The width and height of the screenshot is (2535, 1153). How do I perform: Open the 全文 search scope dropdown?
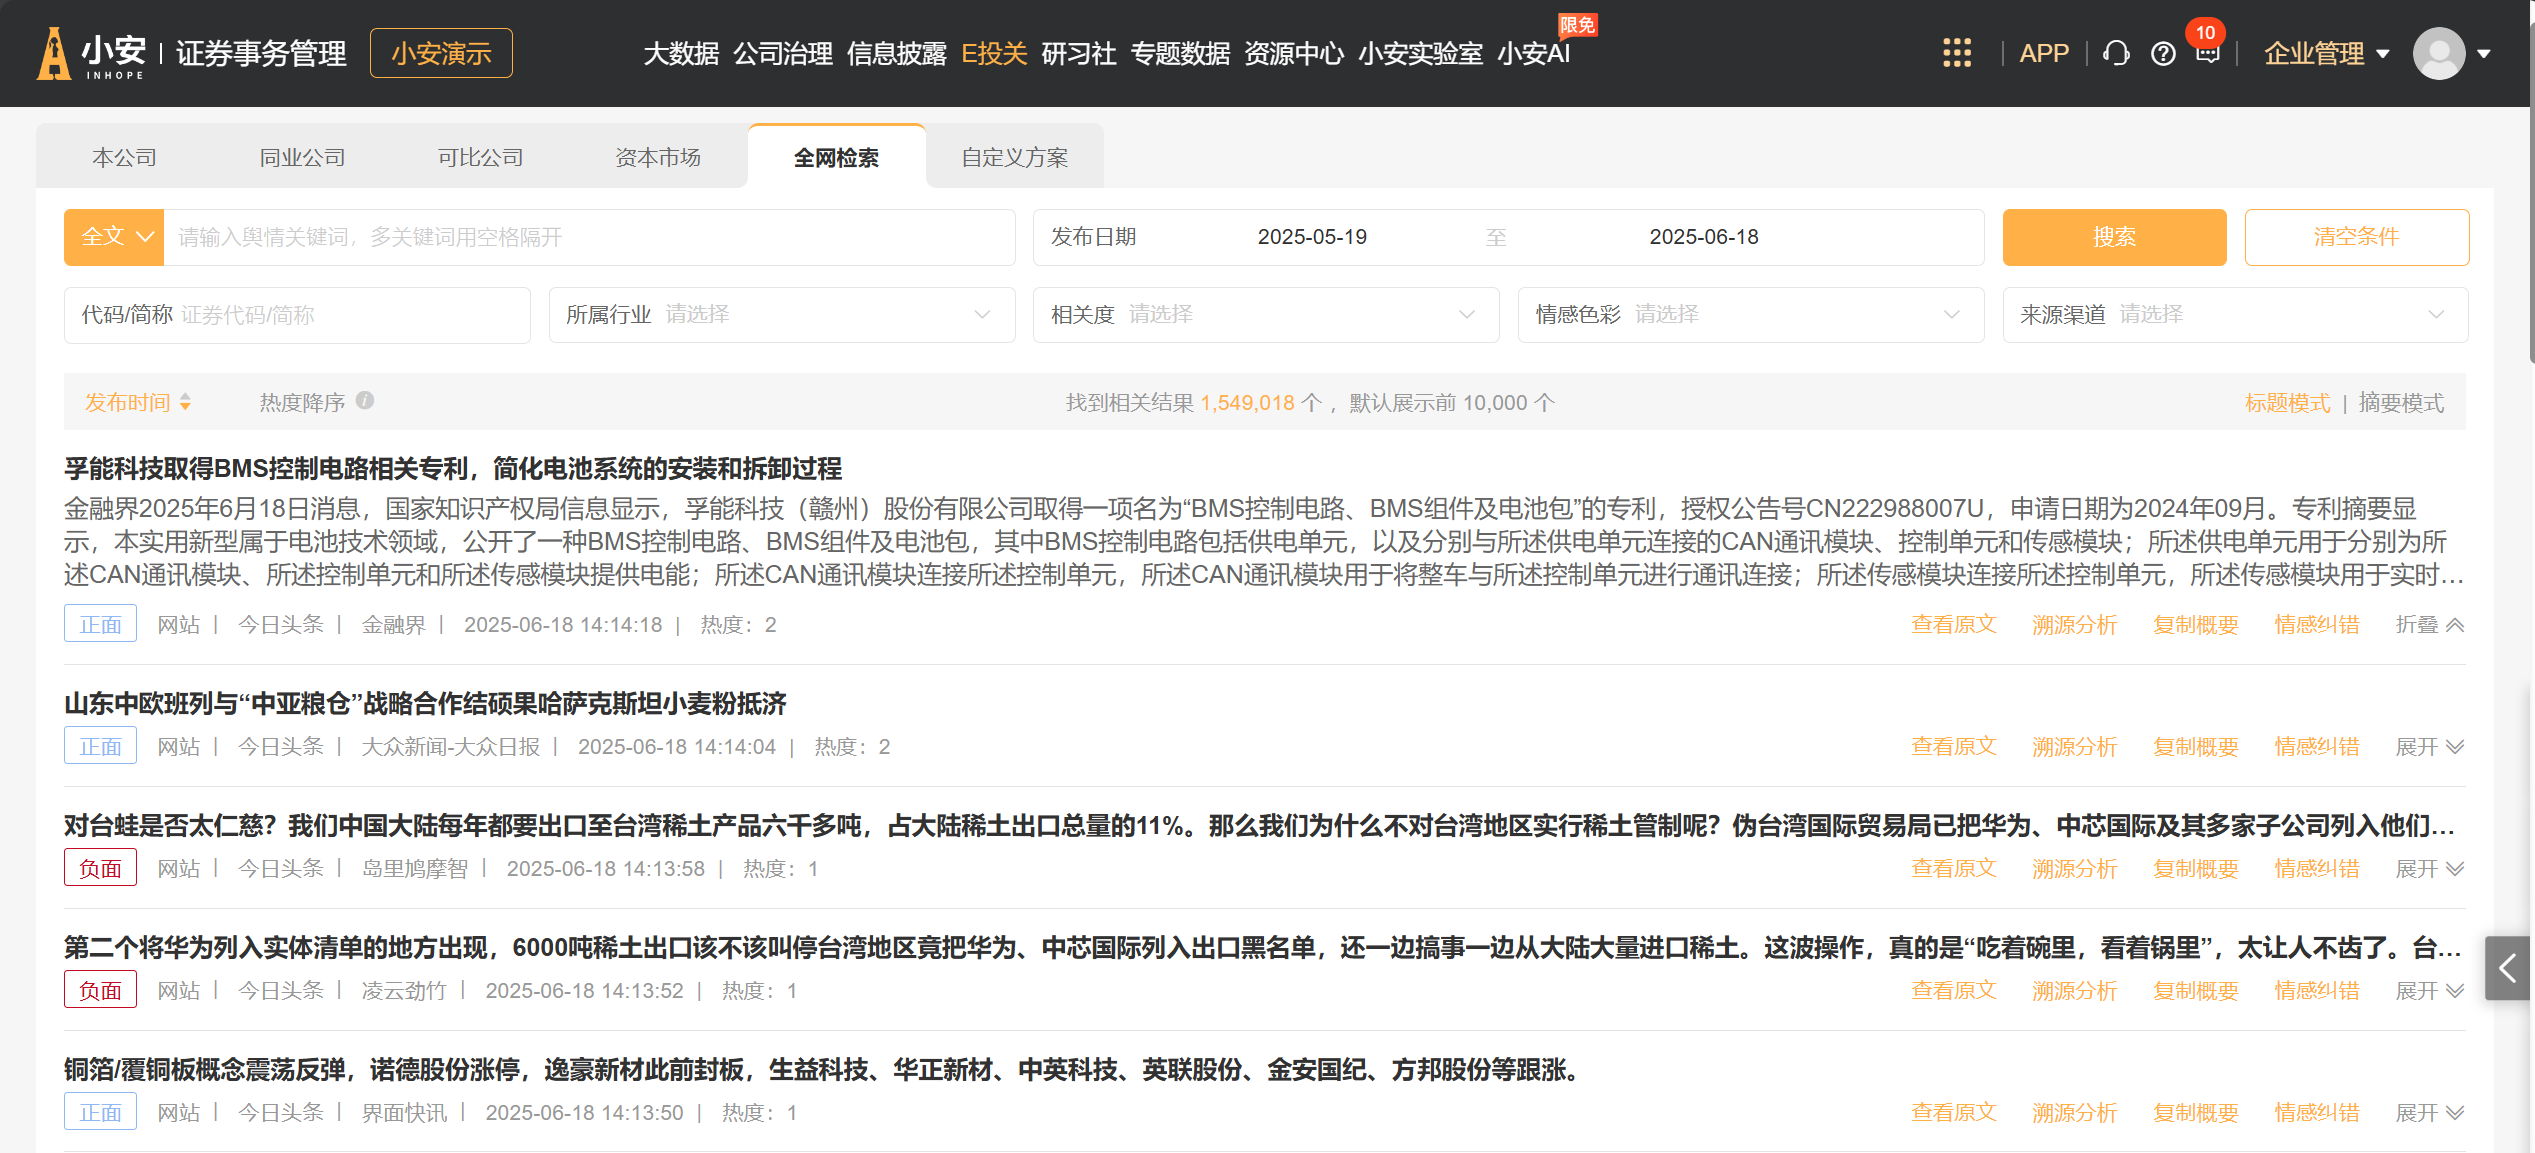[x=114, y=237]
